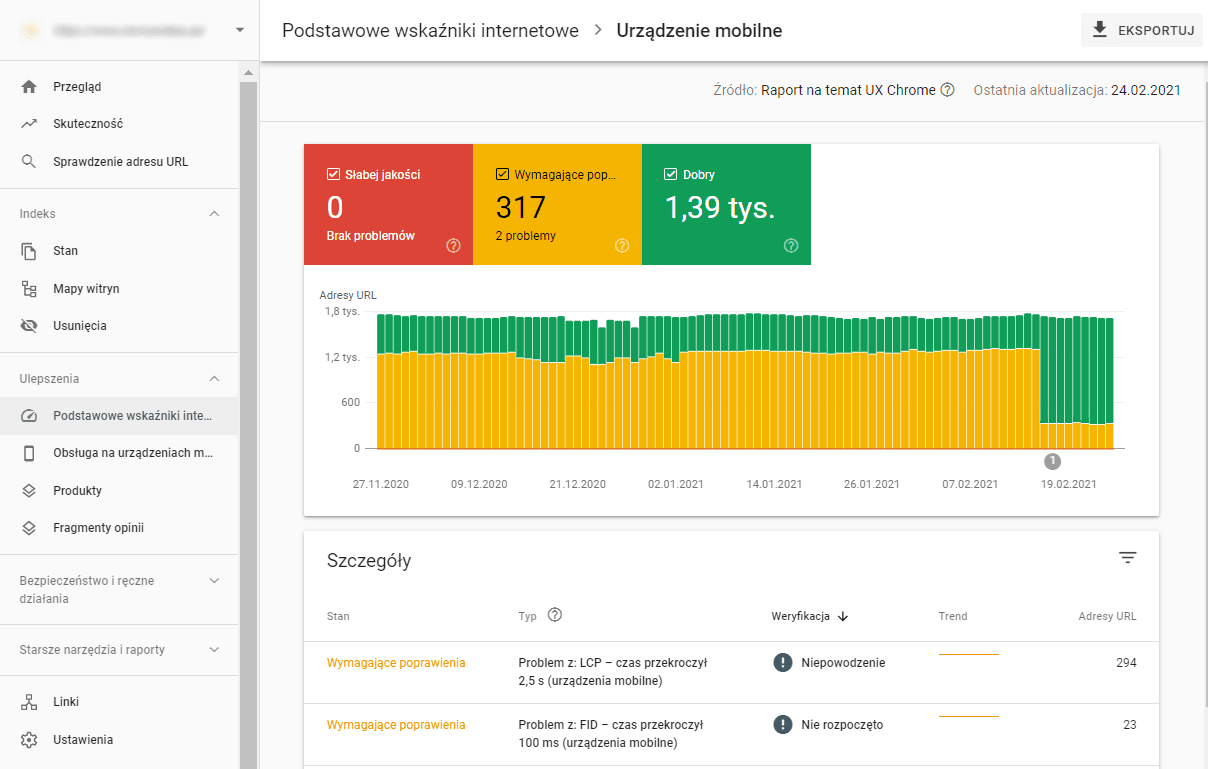
Task: Click the Stan pages icon
Action: (29, 251)
